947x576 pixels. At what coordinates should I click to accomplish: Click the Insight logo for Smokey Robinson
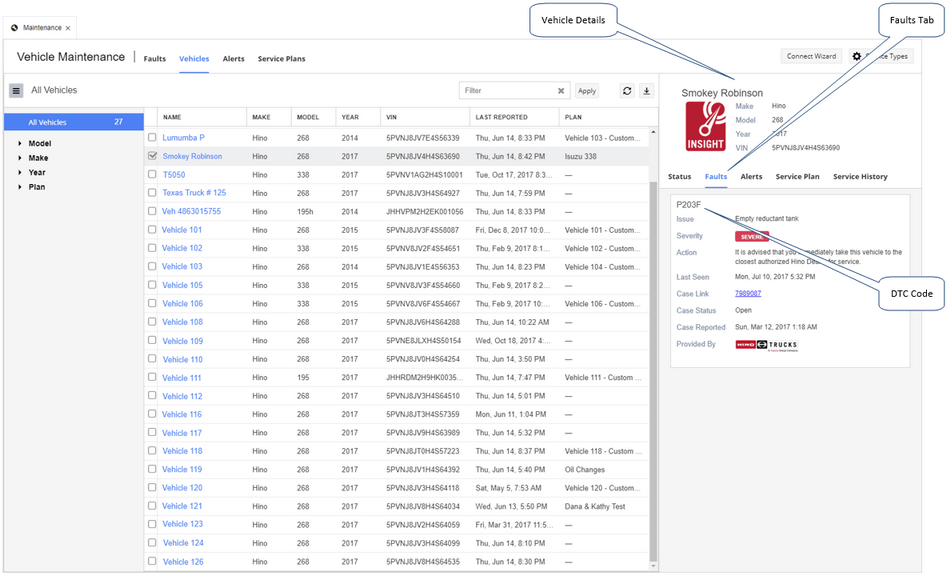[705, 126]
